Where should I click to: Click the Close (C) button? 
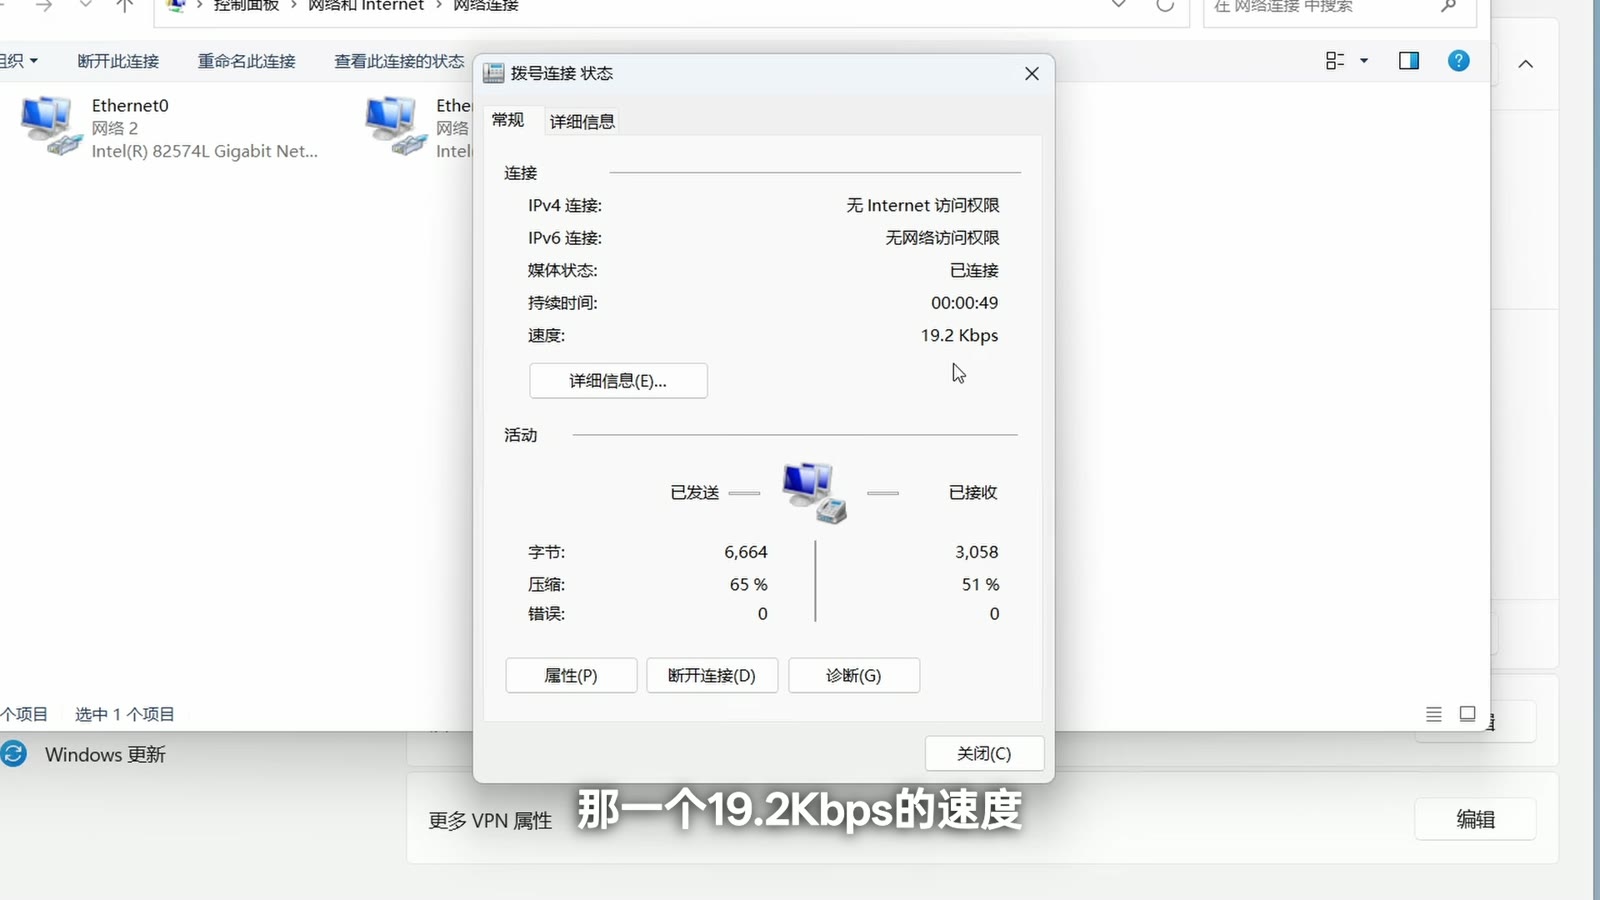tap(984, 753)
